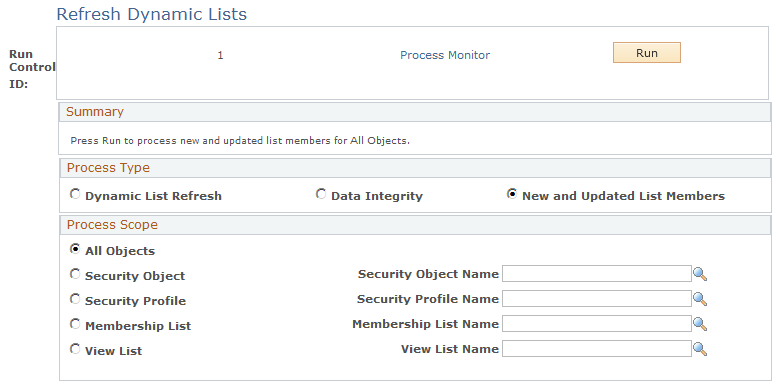This screenshot has width=778, height=387.
Task: Choose Security Profile process scope
Action: tap(75, 299)
